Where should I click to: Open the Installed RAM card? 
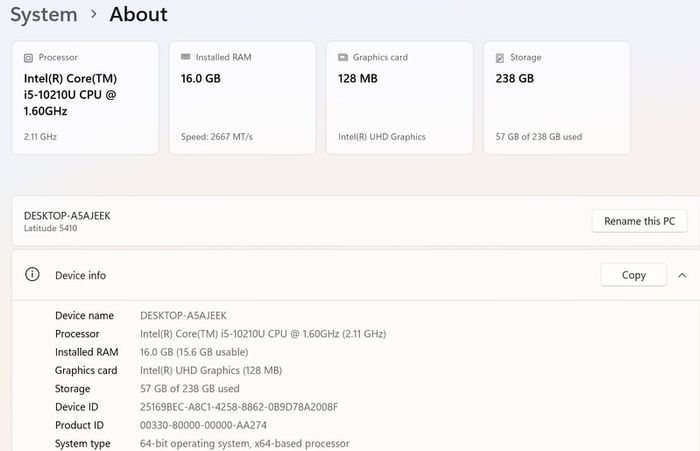pyautogui.click(x=242, y=98)
